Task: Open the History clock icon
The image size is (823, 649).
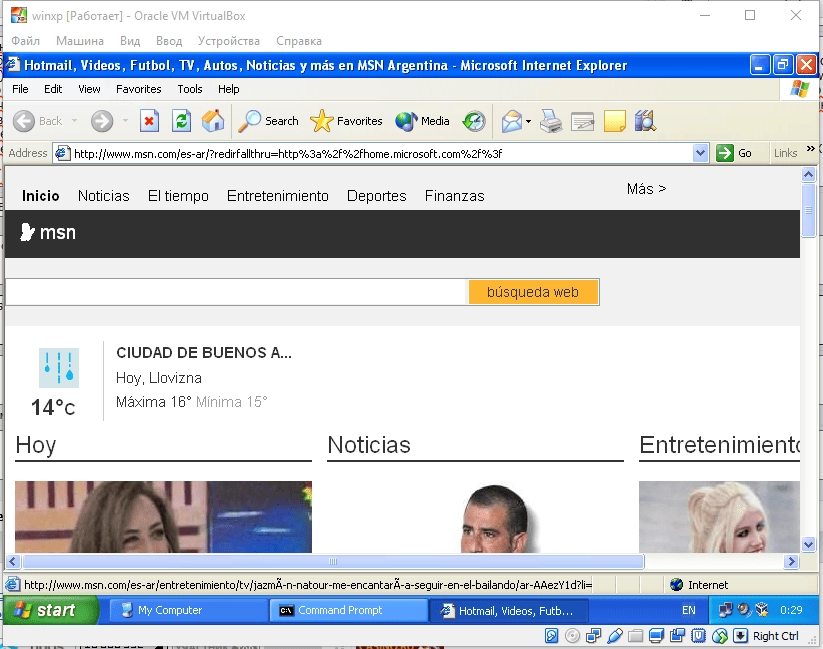Action: [474, 121]
